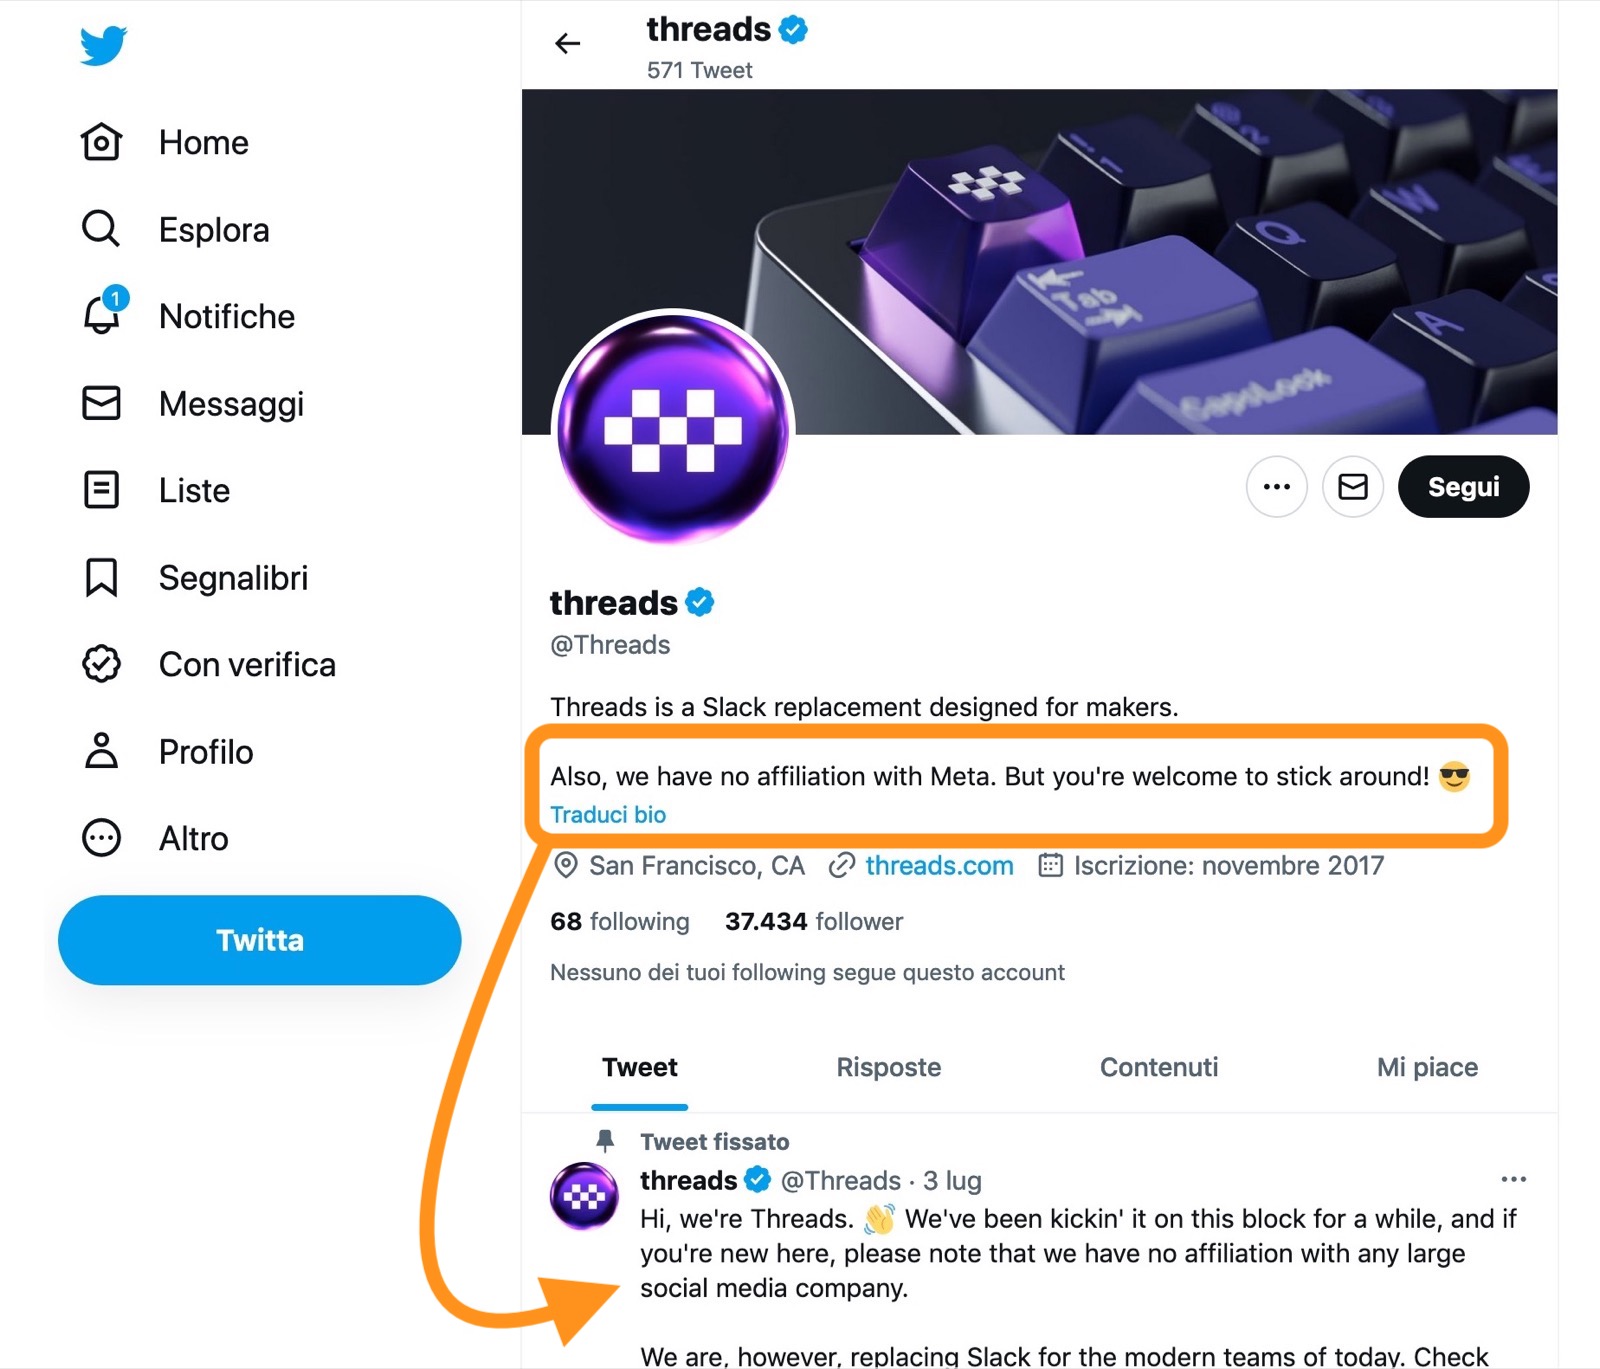
Task: Open Liste icon in sidebar
Action: click(101, 490)
